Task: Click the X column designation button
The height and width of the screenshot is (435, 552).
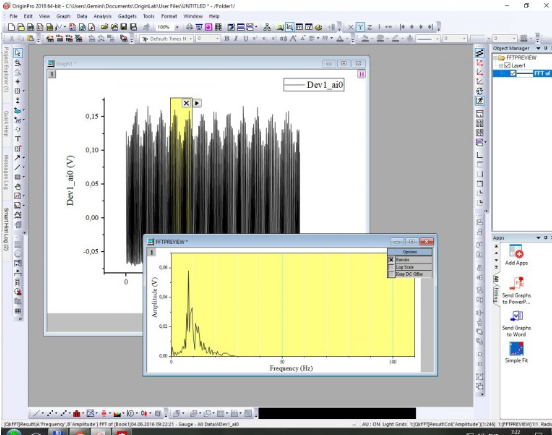Action: point(351,27)
